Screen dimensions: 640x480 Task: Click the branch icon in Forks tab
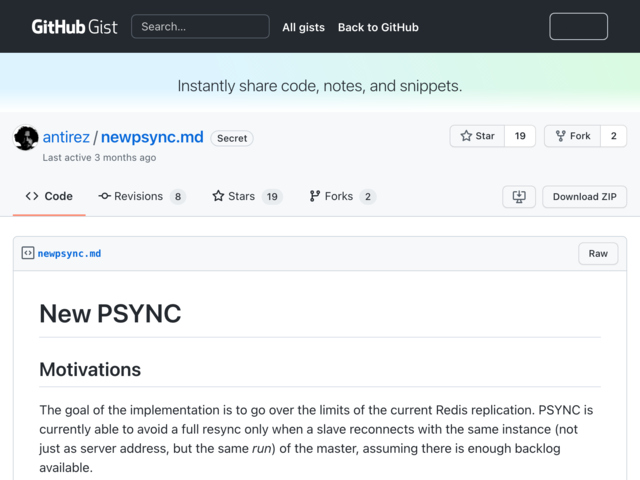(314, 196)
